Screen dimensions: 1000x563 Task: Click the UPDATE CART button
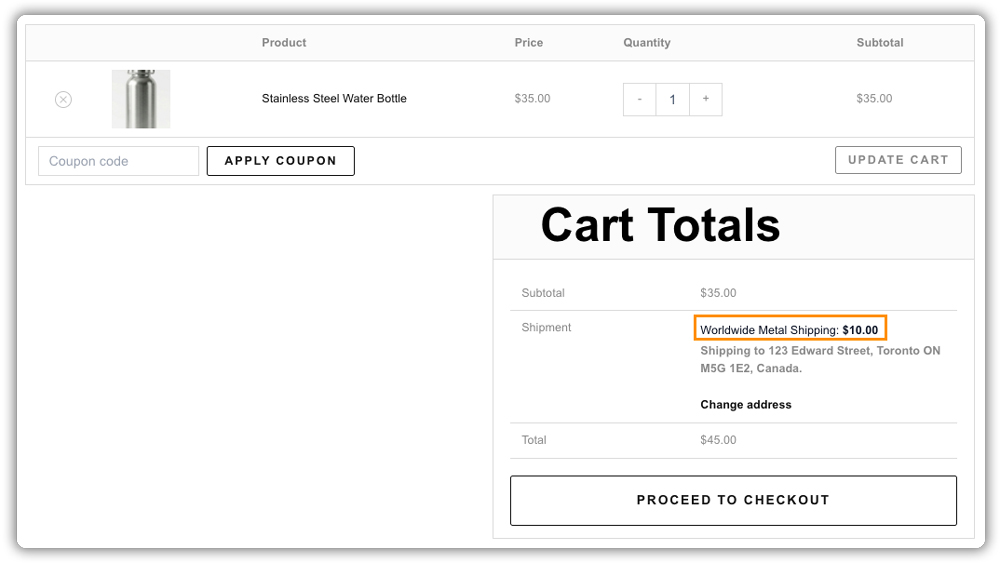tap(898, 160)
